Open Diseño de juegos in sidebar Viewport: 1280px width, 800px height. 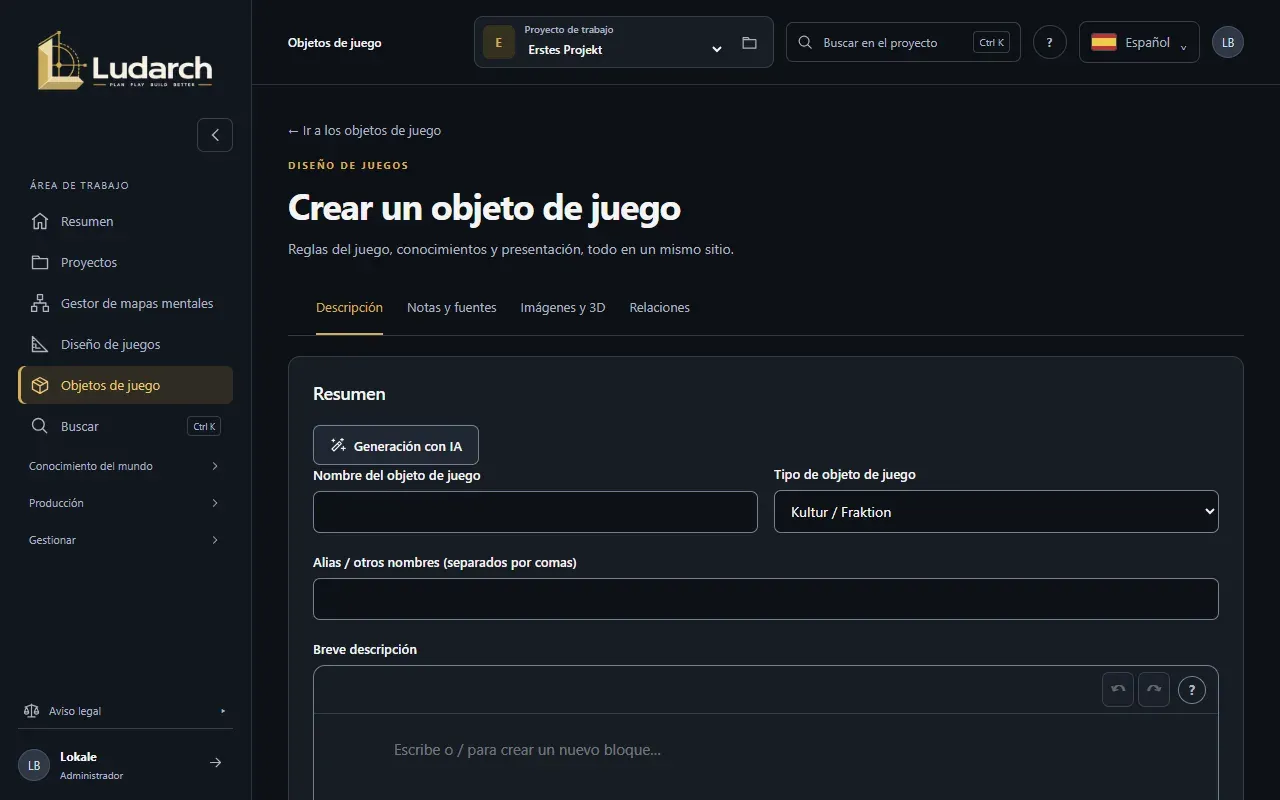(x=126, y=344)
